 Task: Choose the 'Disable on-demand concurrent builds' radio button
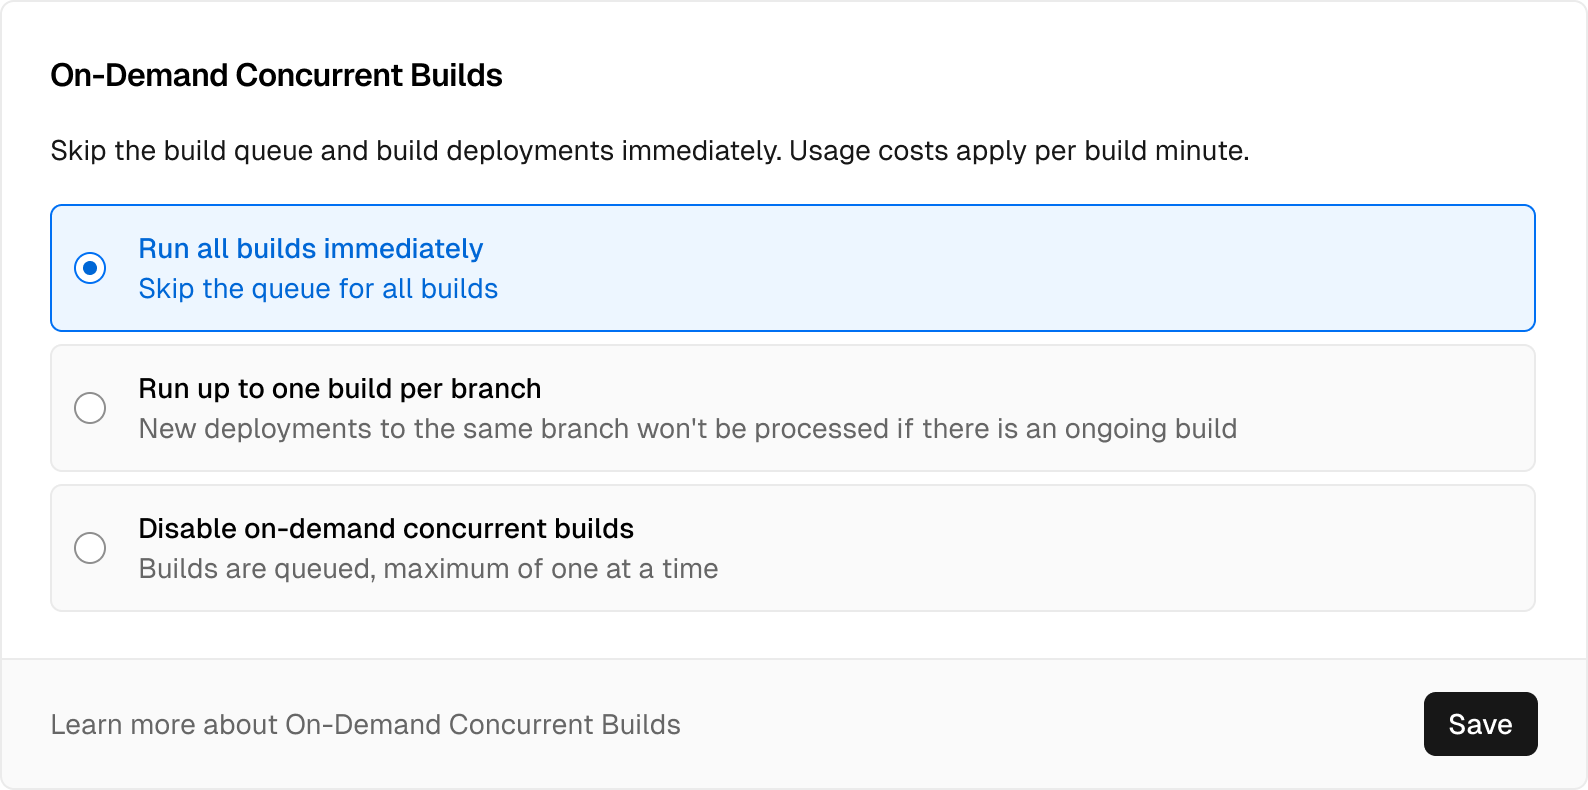pos(90,548)
